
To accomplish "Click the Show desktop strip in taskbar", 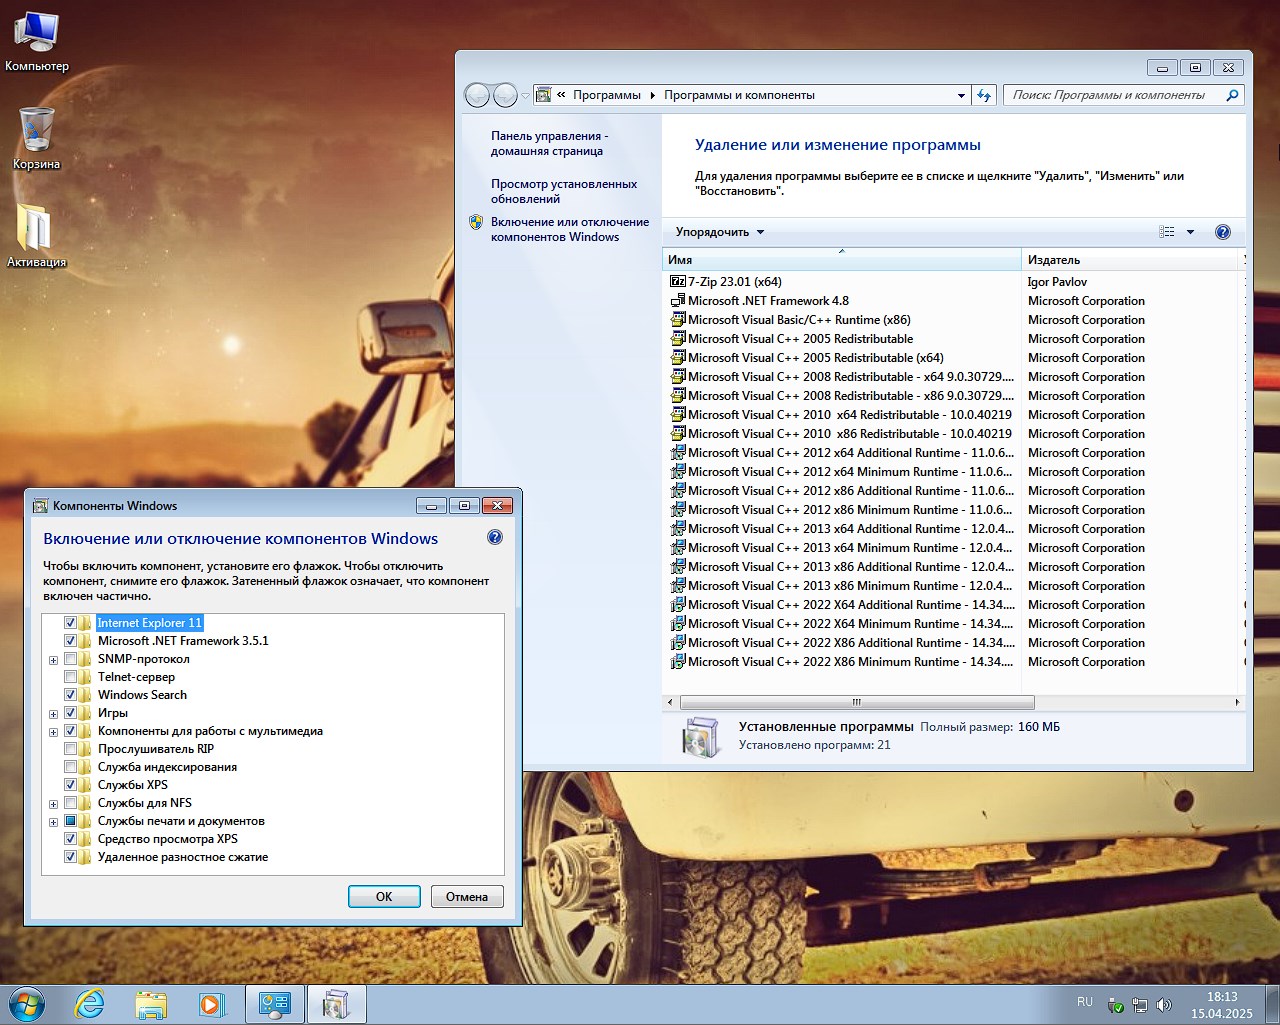I will [1272, 1005].
